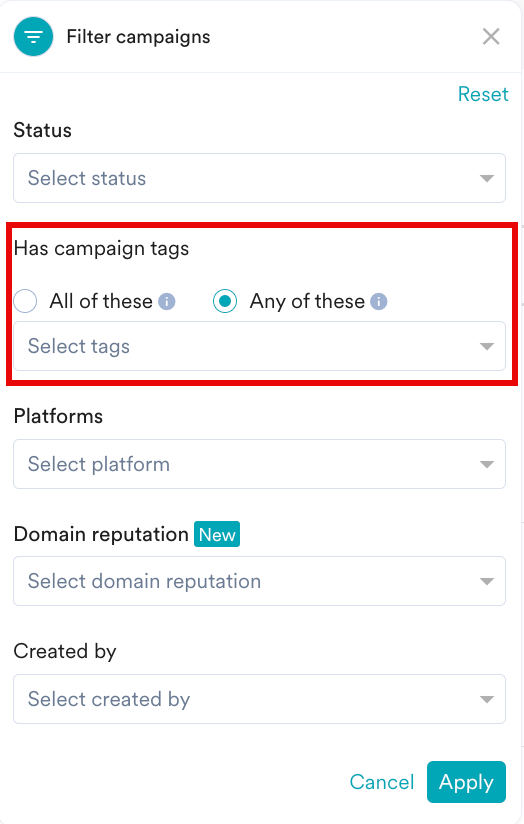Click the arrow in Select created by field

click(487, 699)
